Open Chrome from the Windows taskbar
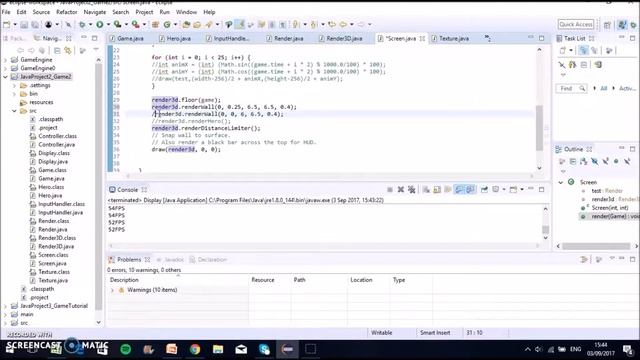The height and width of the screenshot is (360, 640). [195, 349]
